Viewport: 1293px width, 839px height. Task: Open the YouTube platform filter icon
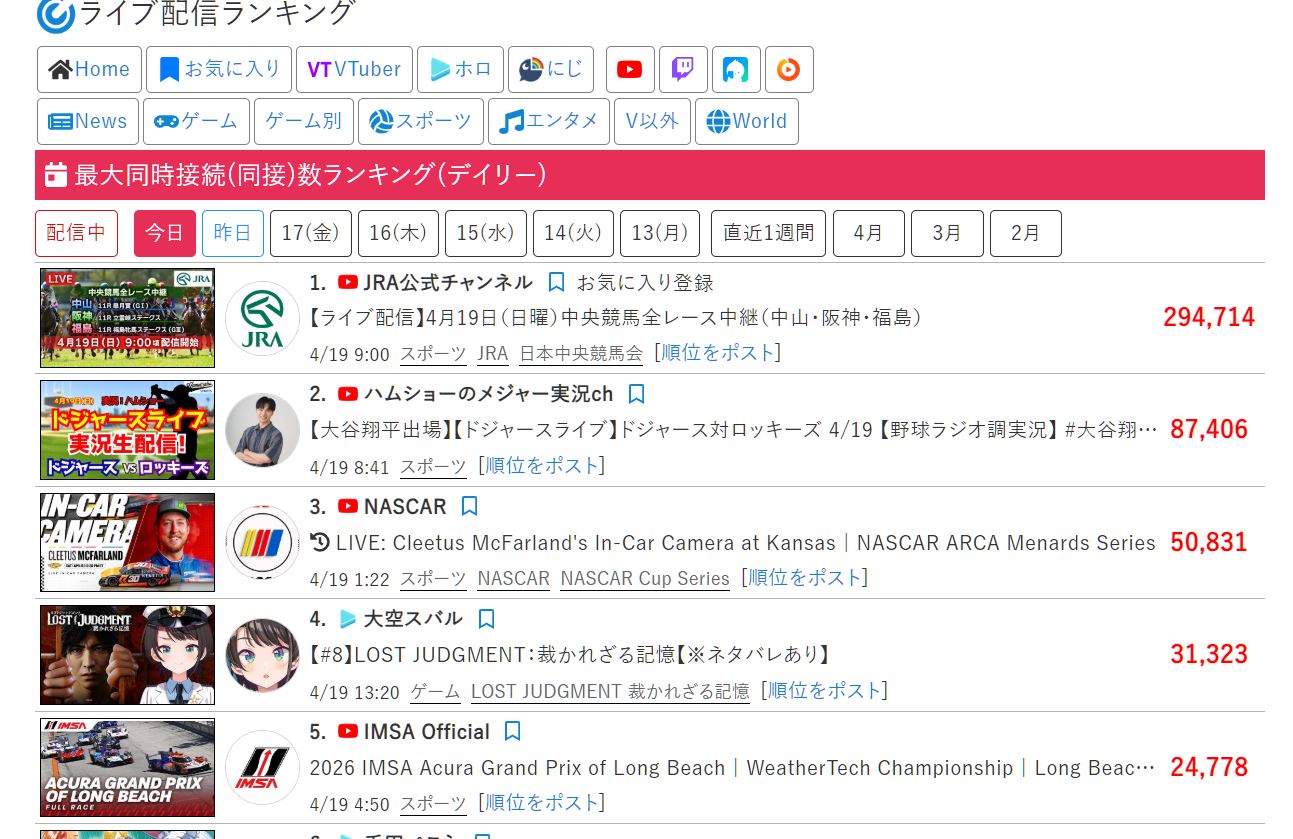coord(630,70)
